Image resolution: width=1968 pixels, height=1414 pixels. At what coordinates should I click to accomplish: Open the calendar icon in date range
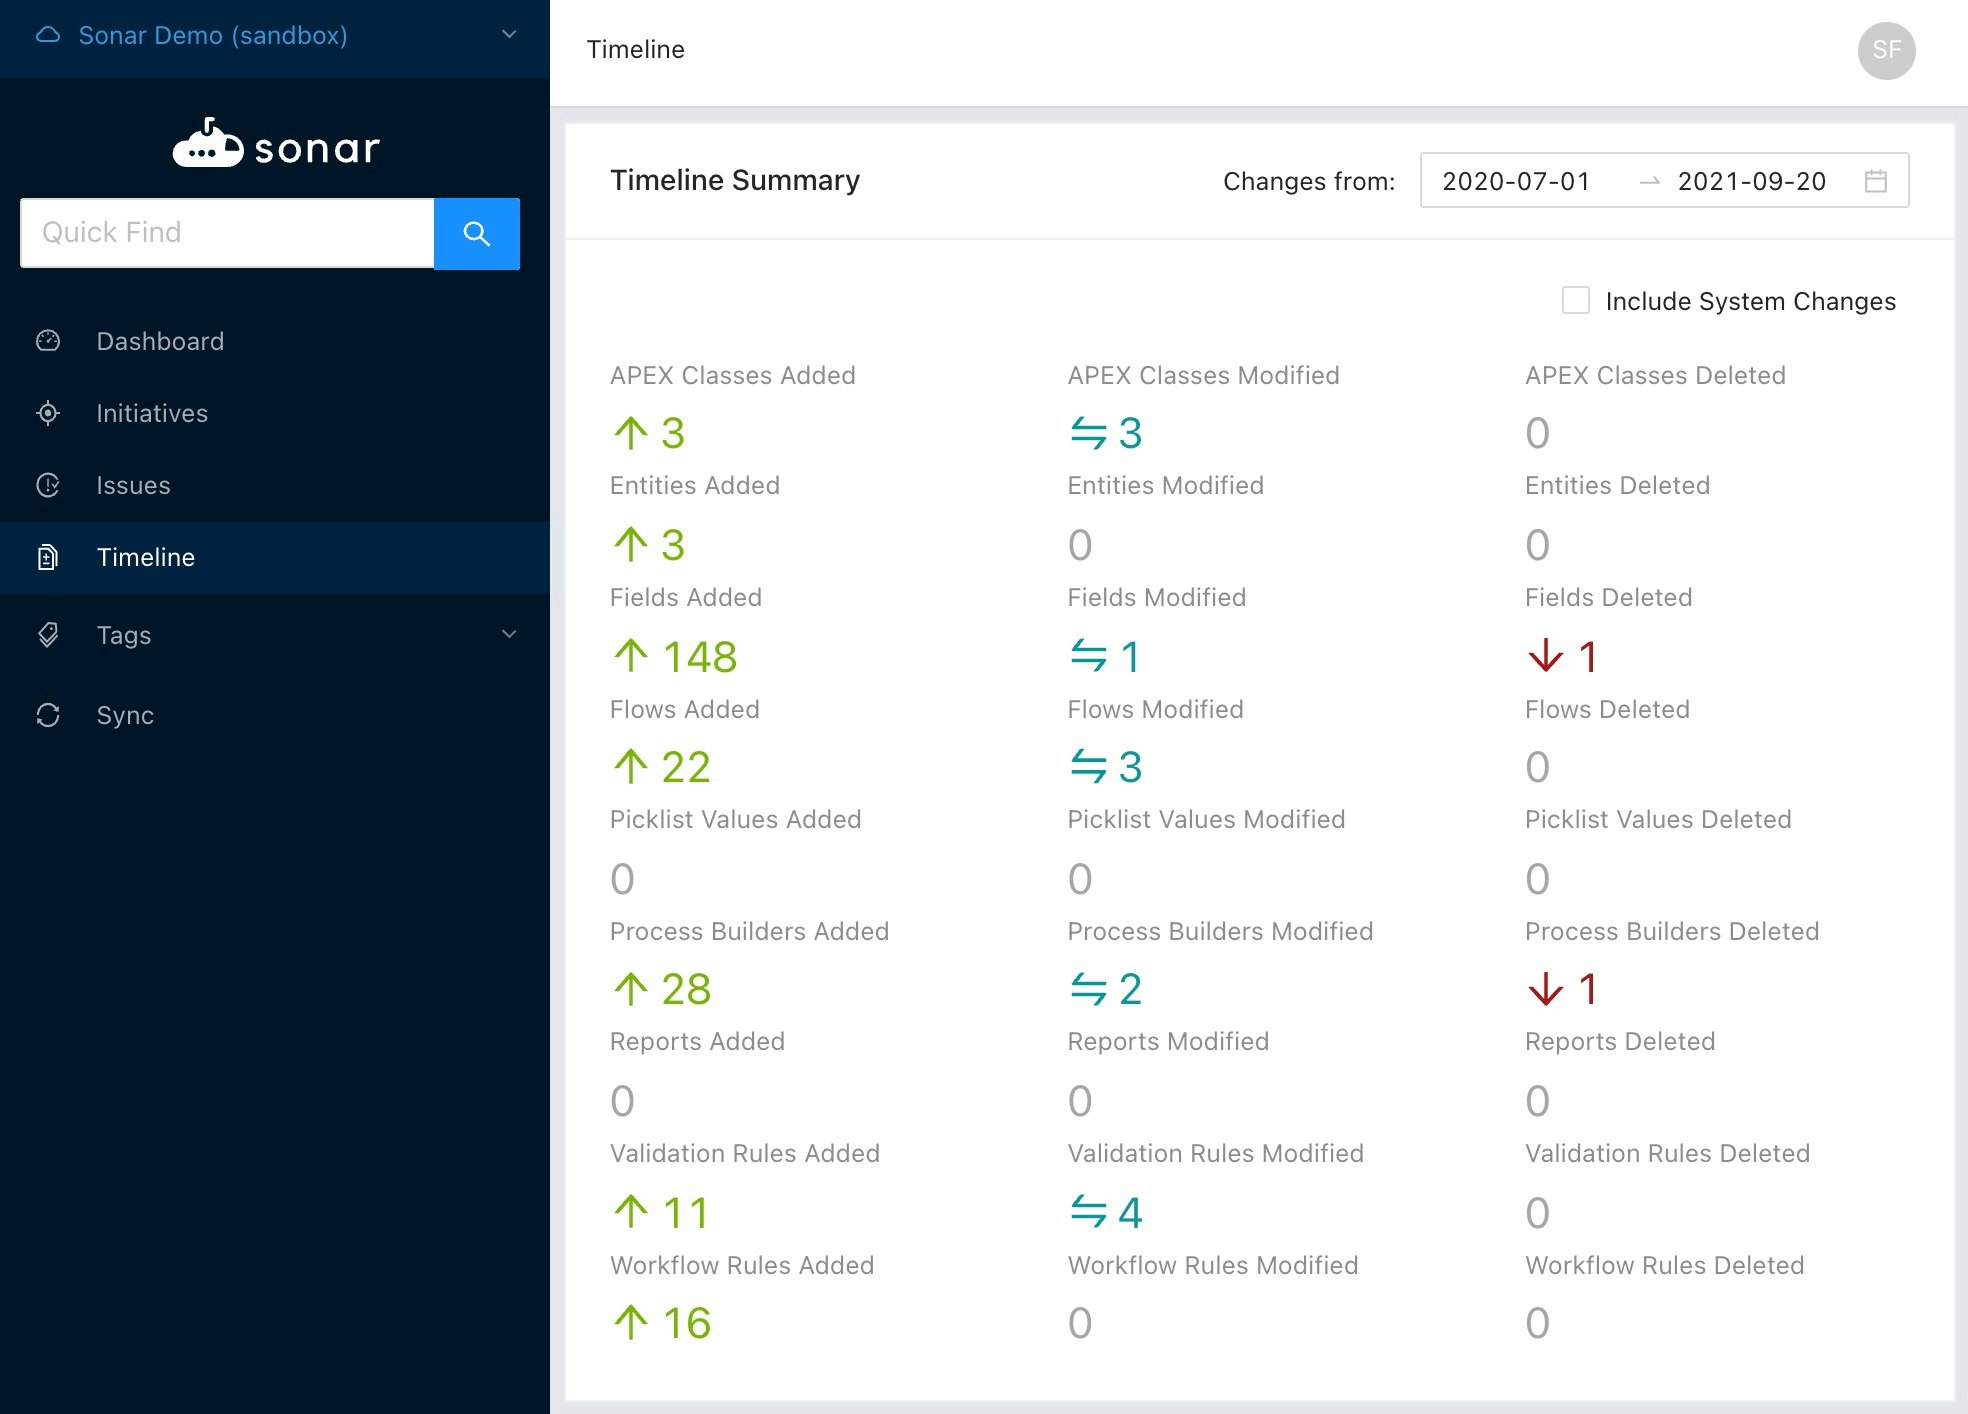pyautogui.click(x=1876, y=181)
